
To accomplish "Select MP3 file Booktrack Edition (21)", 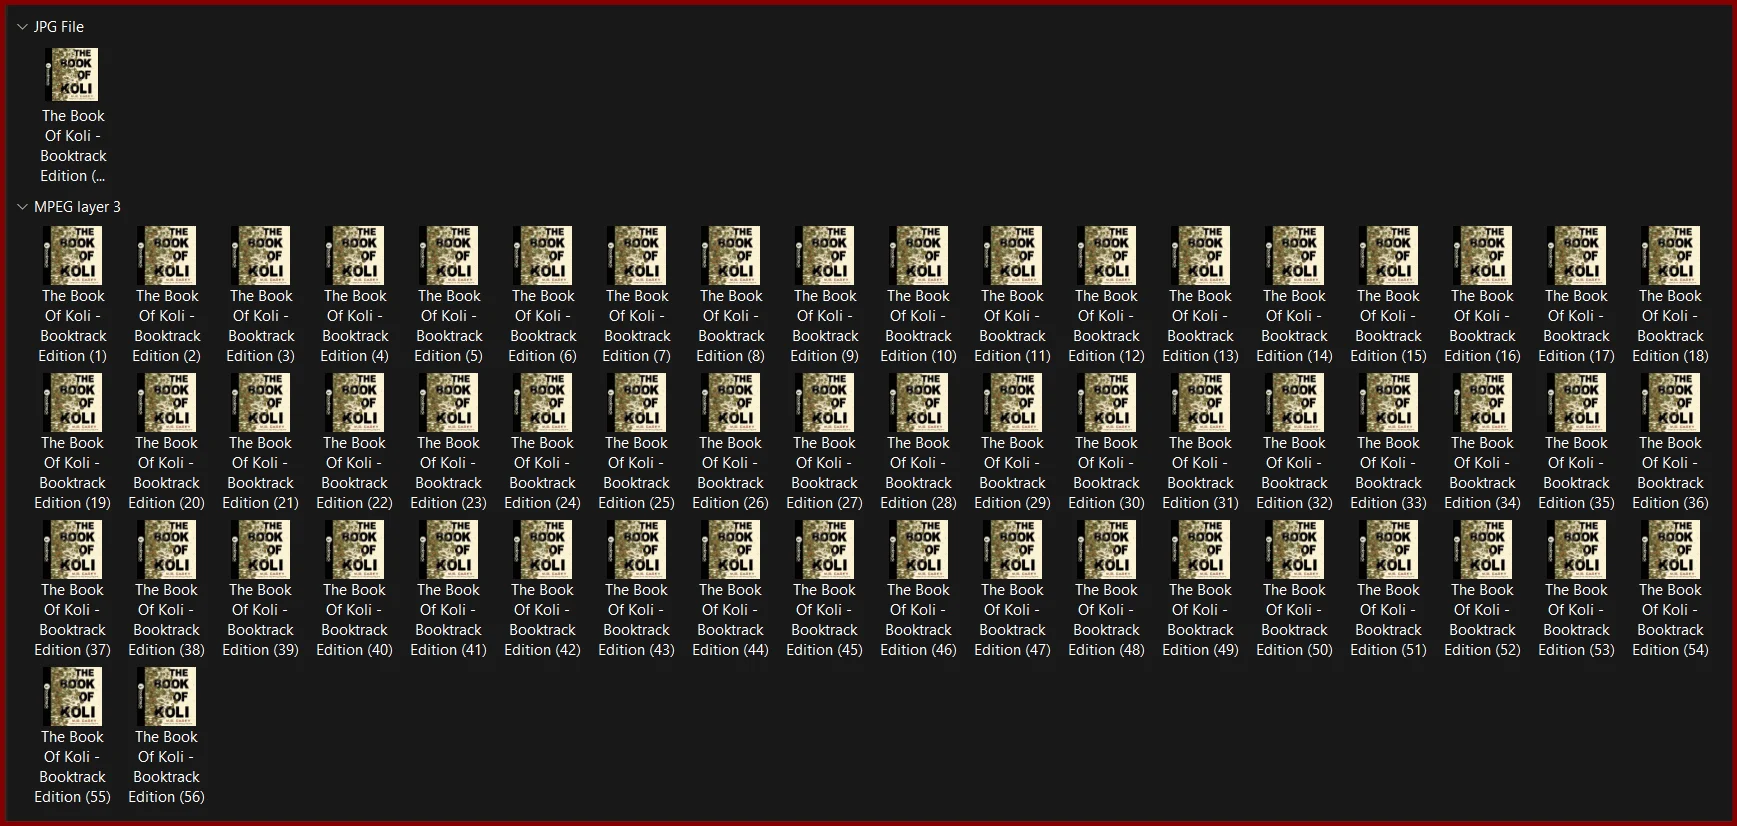I will 261,443.
